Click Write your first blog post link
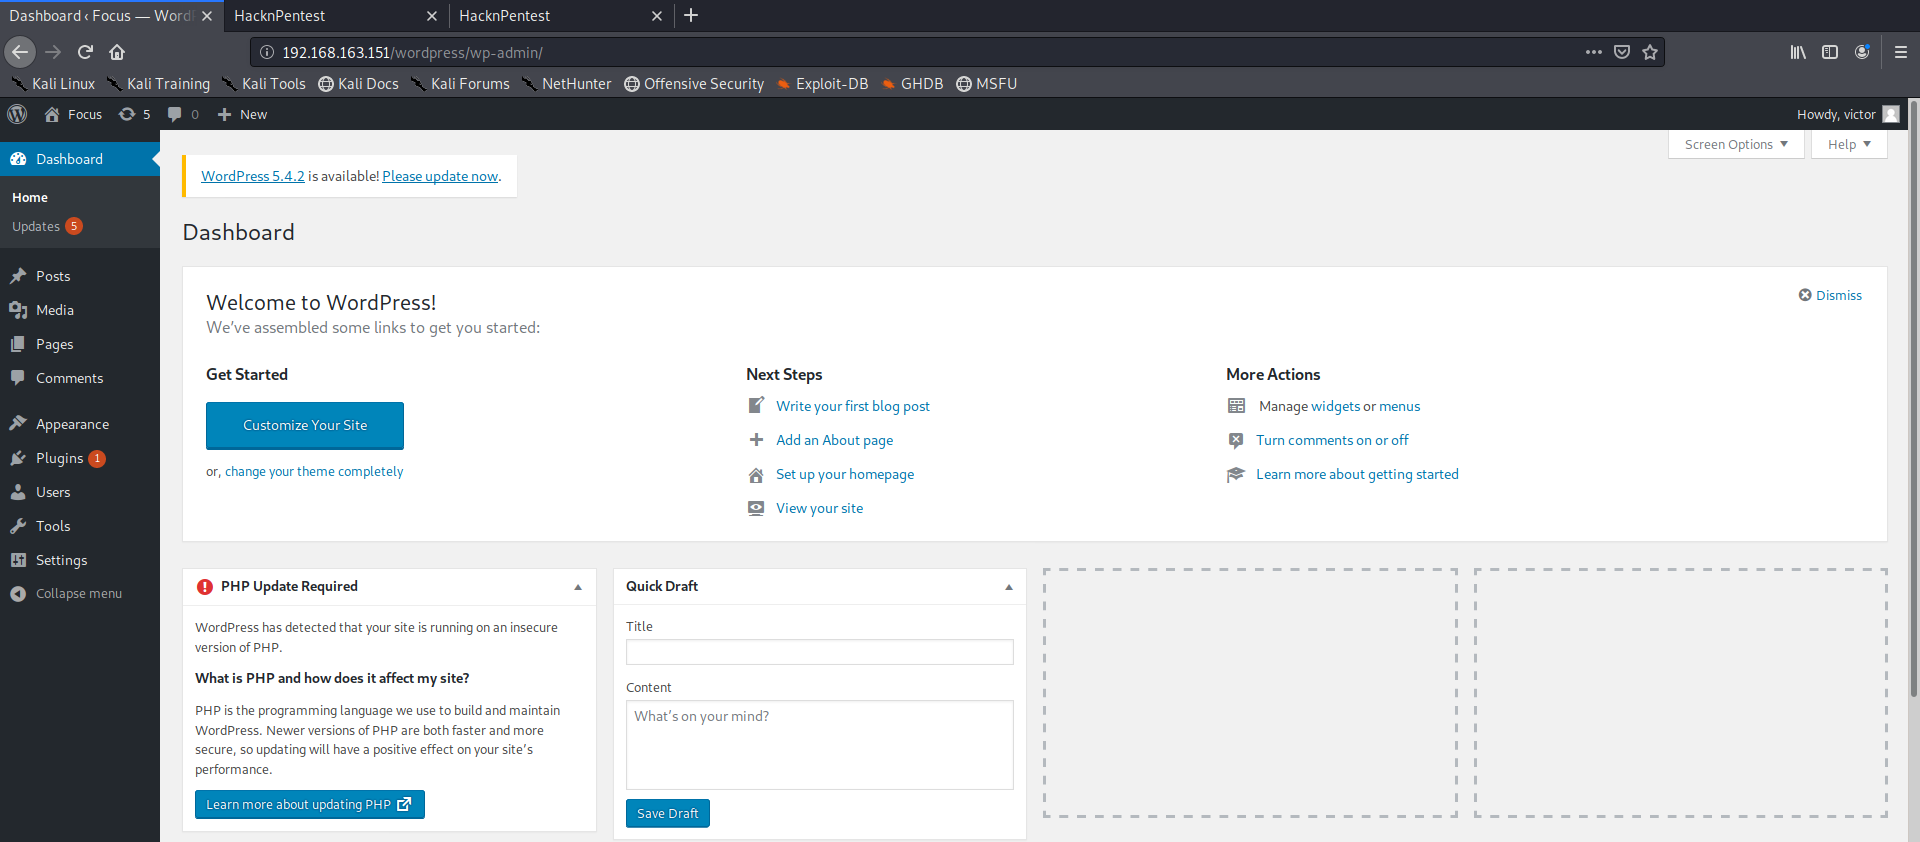Screen dimensions: 1920x842 [x=853, y=406]
